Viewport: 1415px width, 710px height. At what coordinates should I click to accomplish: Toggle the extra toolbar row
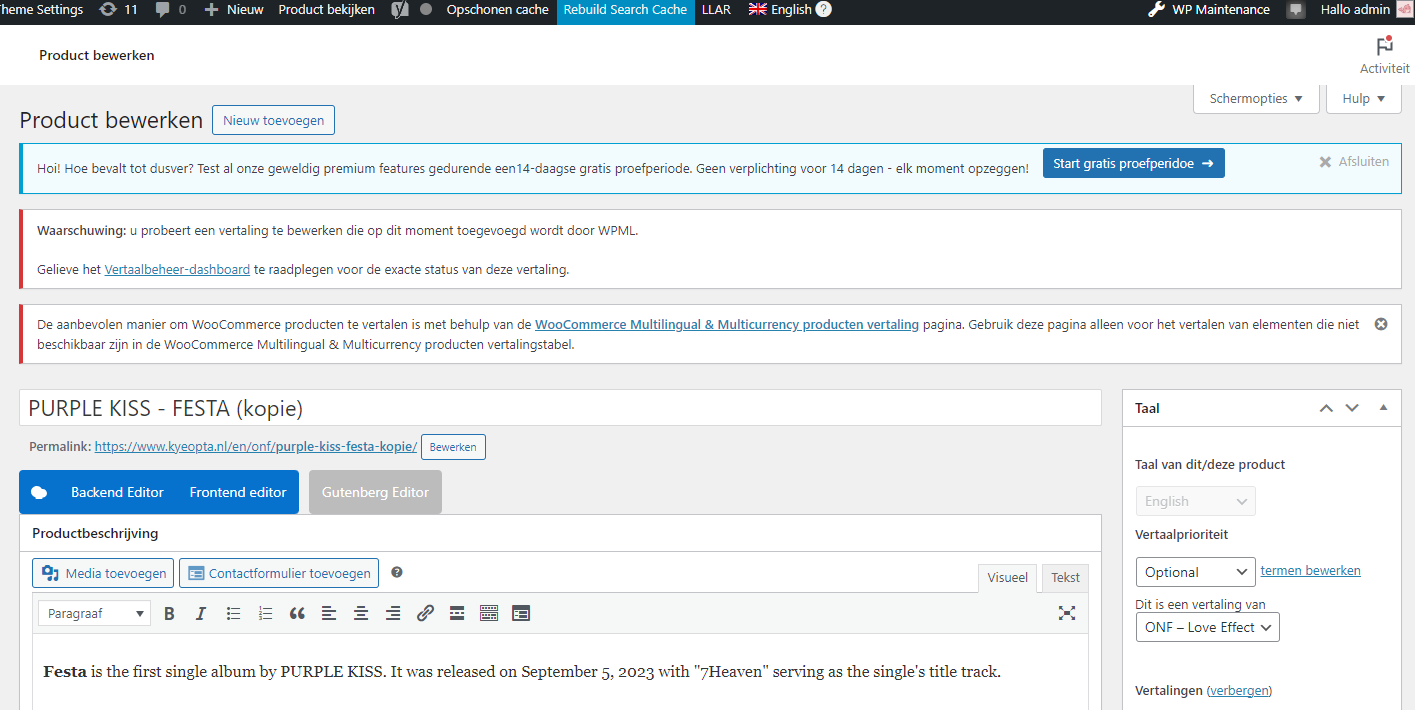coord(489,613)
